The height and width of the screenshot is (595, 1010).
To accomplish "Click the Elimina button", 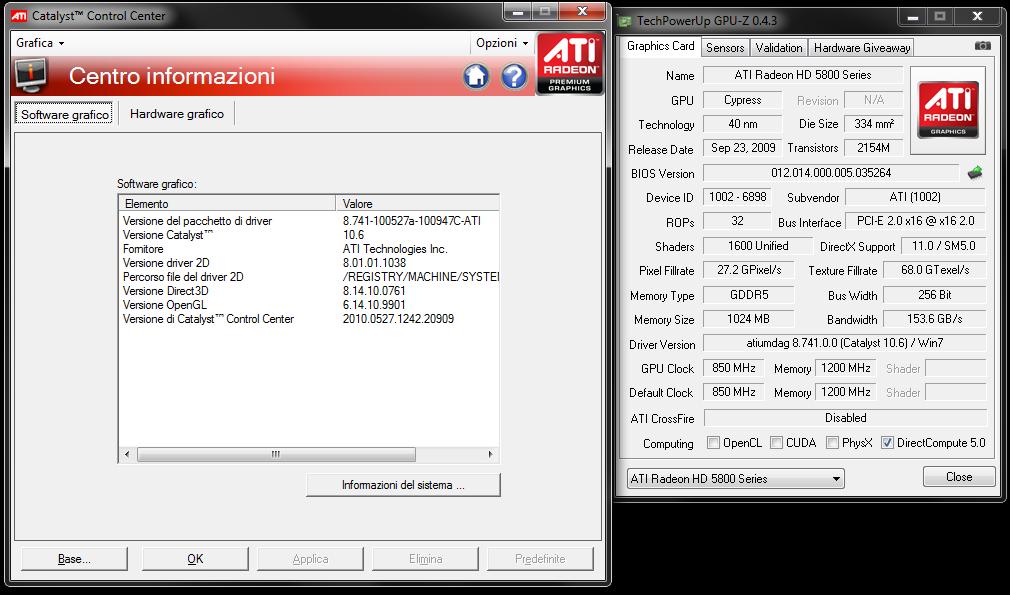I will click(426, 559).
